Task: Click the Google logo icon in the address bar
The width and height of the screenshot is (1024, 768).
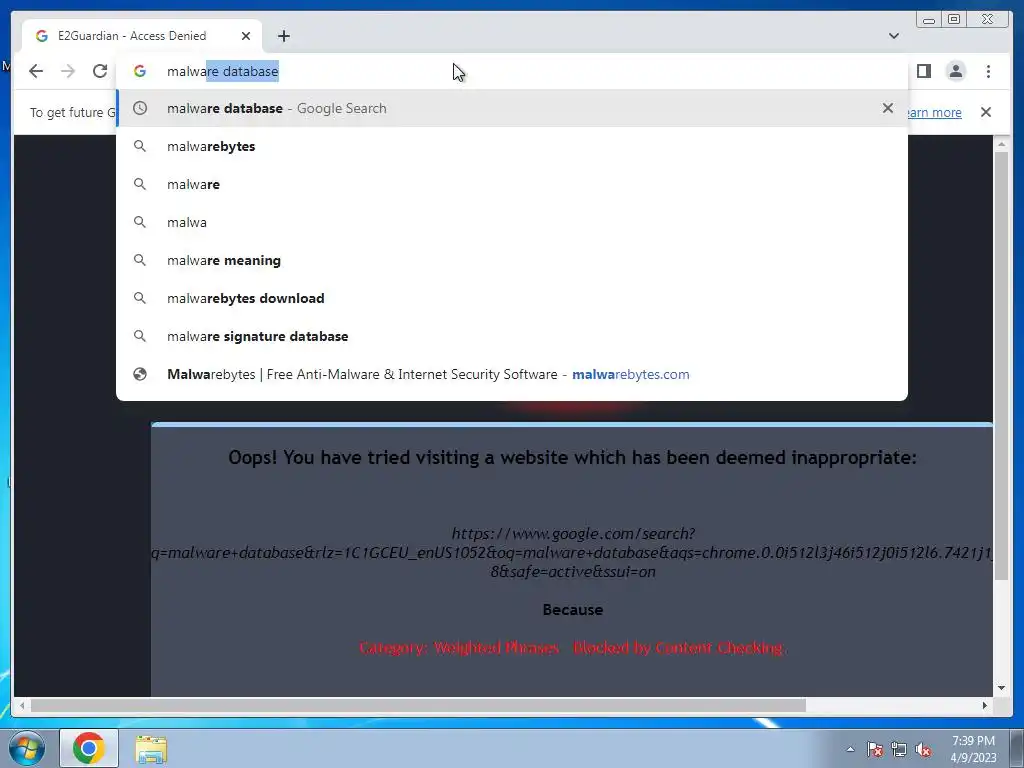Action: pyautogui.click(x=140, y=71)
